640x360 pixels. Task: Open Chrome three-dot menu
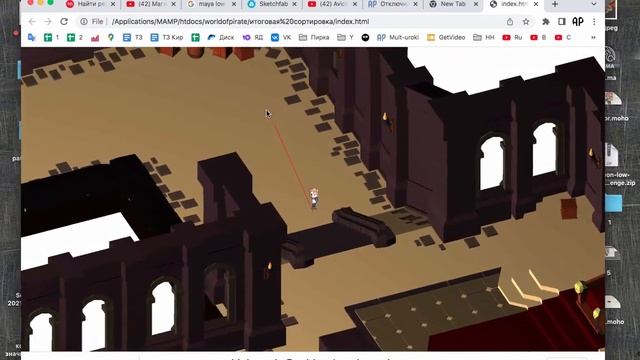click(594, 22)
